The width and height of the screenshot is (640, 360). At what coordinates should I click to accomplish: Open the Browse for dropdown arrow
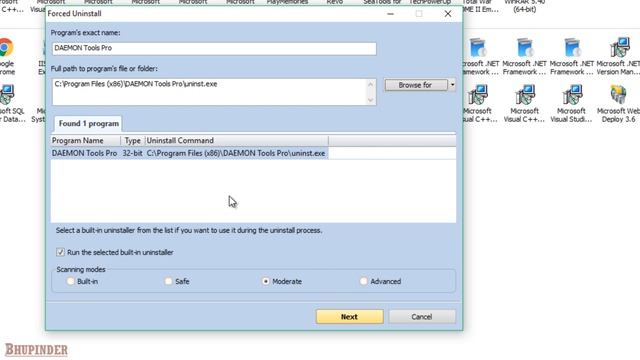click(x=452, y=85)
